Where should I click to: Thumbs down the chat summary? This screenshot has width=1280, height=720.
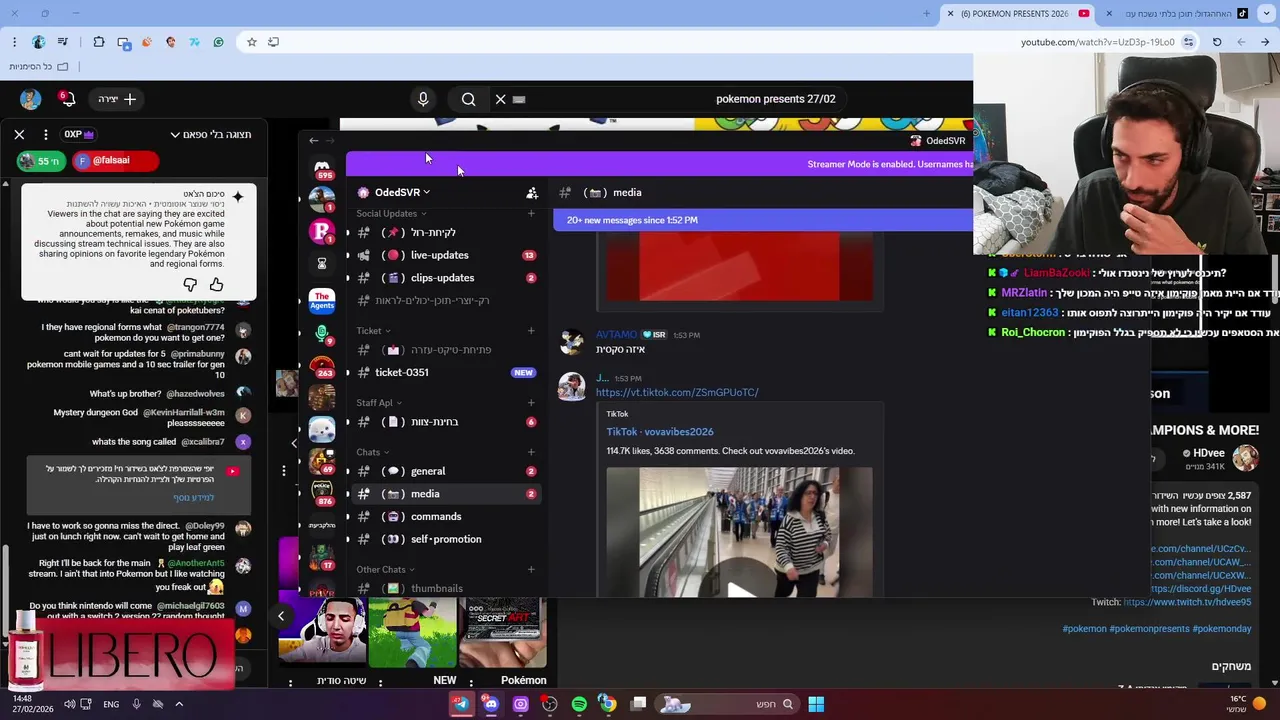pos(190,285)
